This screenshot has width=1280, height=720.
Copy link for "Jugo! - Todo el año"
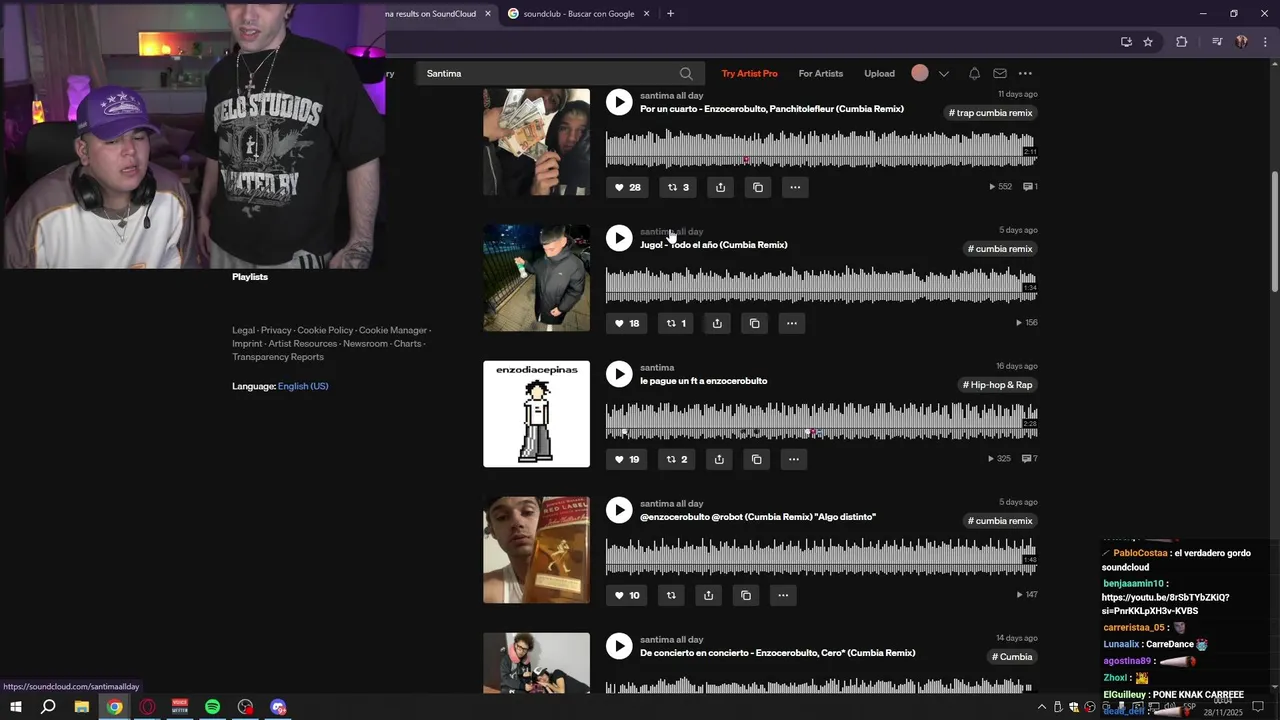tap(755, 323)
